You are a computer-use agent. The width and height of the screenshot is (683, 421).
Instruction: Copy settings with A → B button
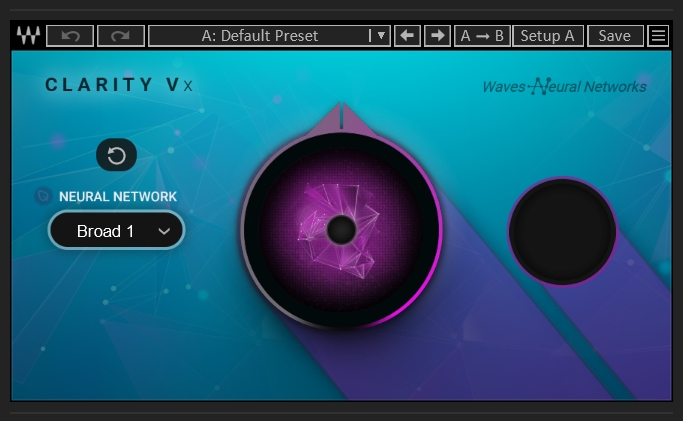point(482,36)
